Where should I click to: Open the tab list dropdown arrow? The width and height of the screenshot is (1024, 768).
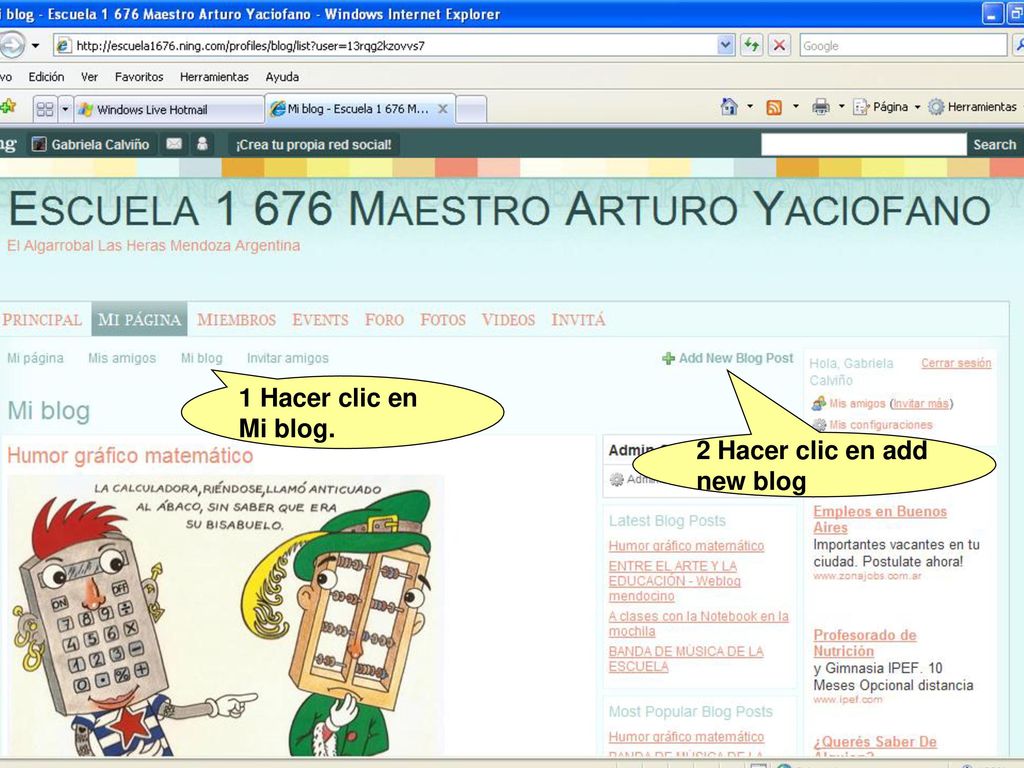tap(65, 109)
